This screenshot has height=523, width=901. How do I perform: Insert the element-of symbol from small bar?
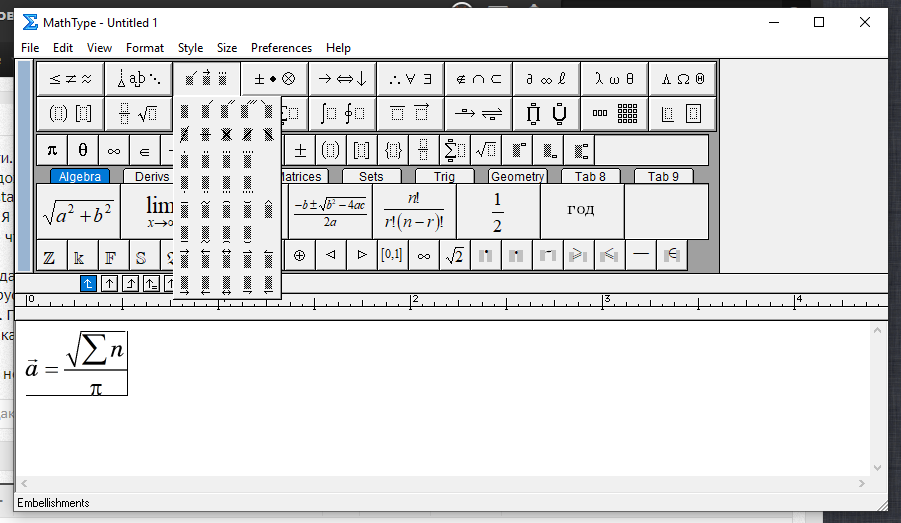pos(145,151)
